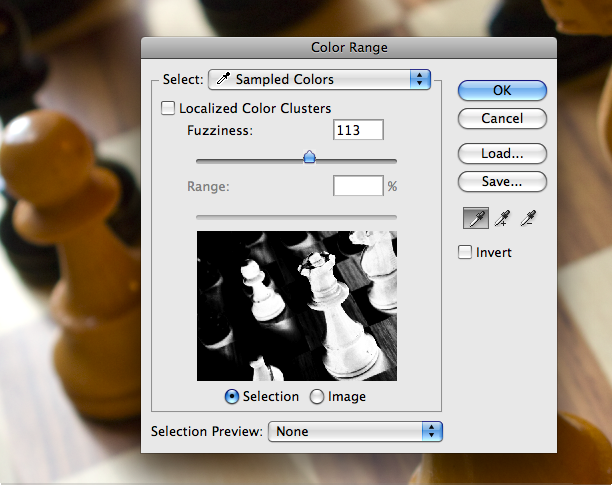This screenshot has width=612, height=486.
Task: Click the Cancel button
Action: point(502,118)
